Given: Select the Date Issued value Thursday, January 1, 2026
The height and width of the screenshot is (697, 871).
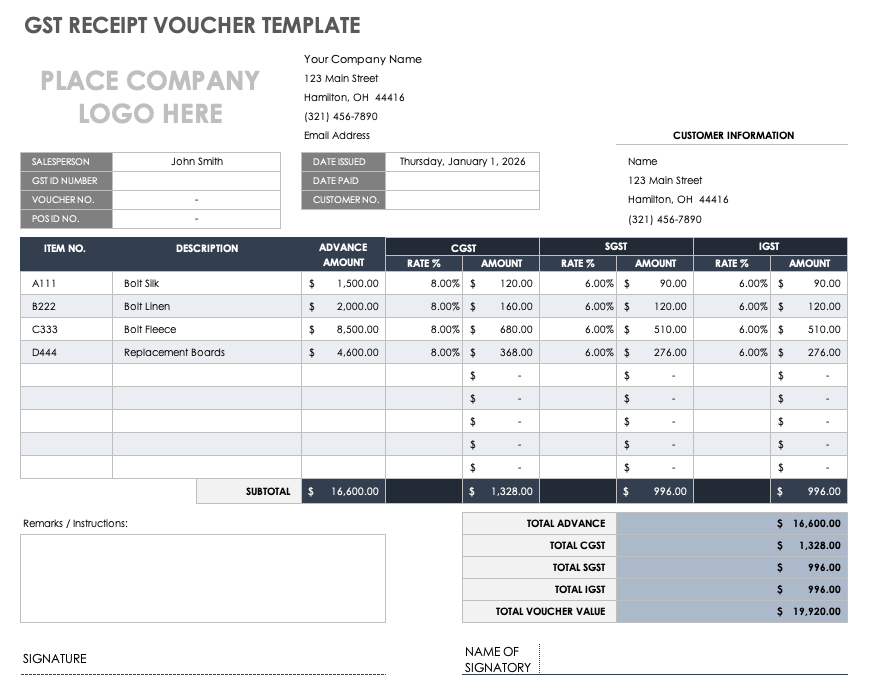Looking at the screenshot, I should 462,161.
